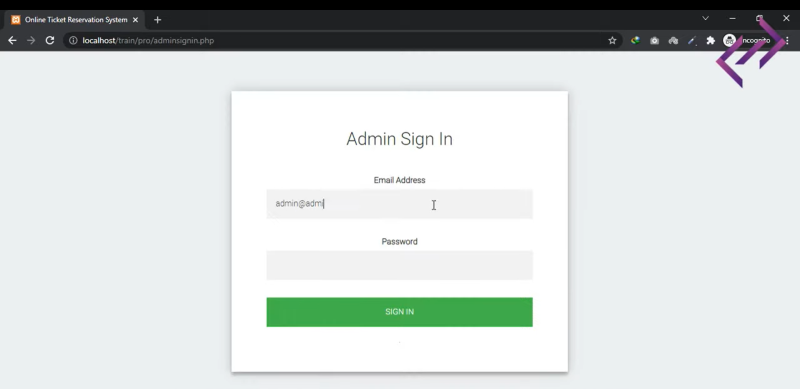
Task: Click the forward navigation arrow
Action: click(x=31, y=40)
